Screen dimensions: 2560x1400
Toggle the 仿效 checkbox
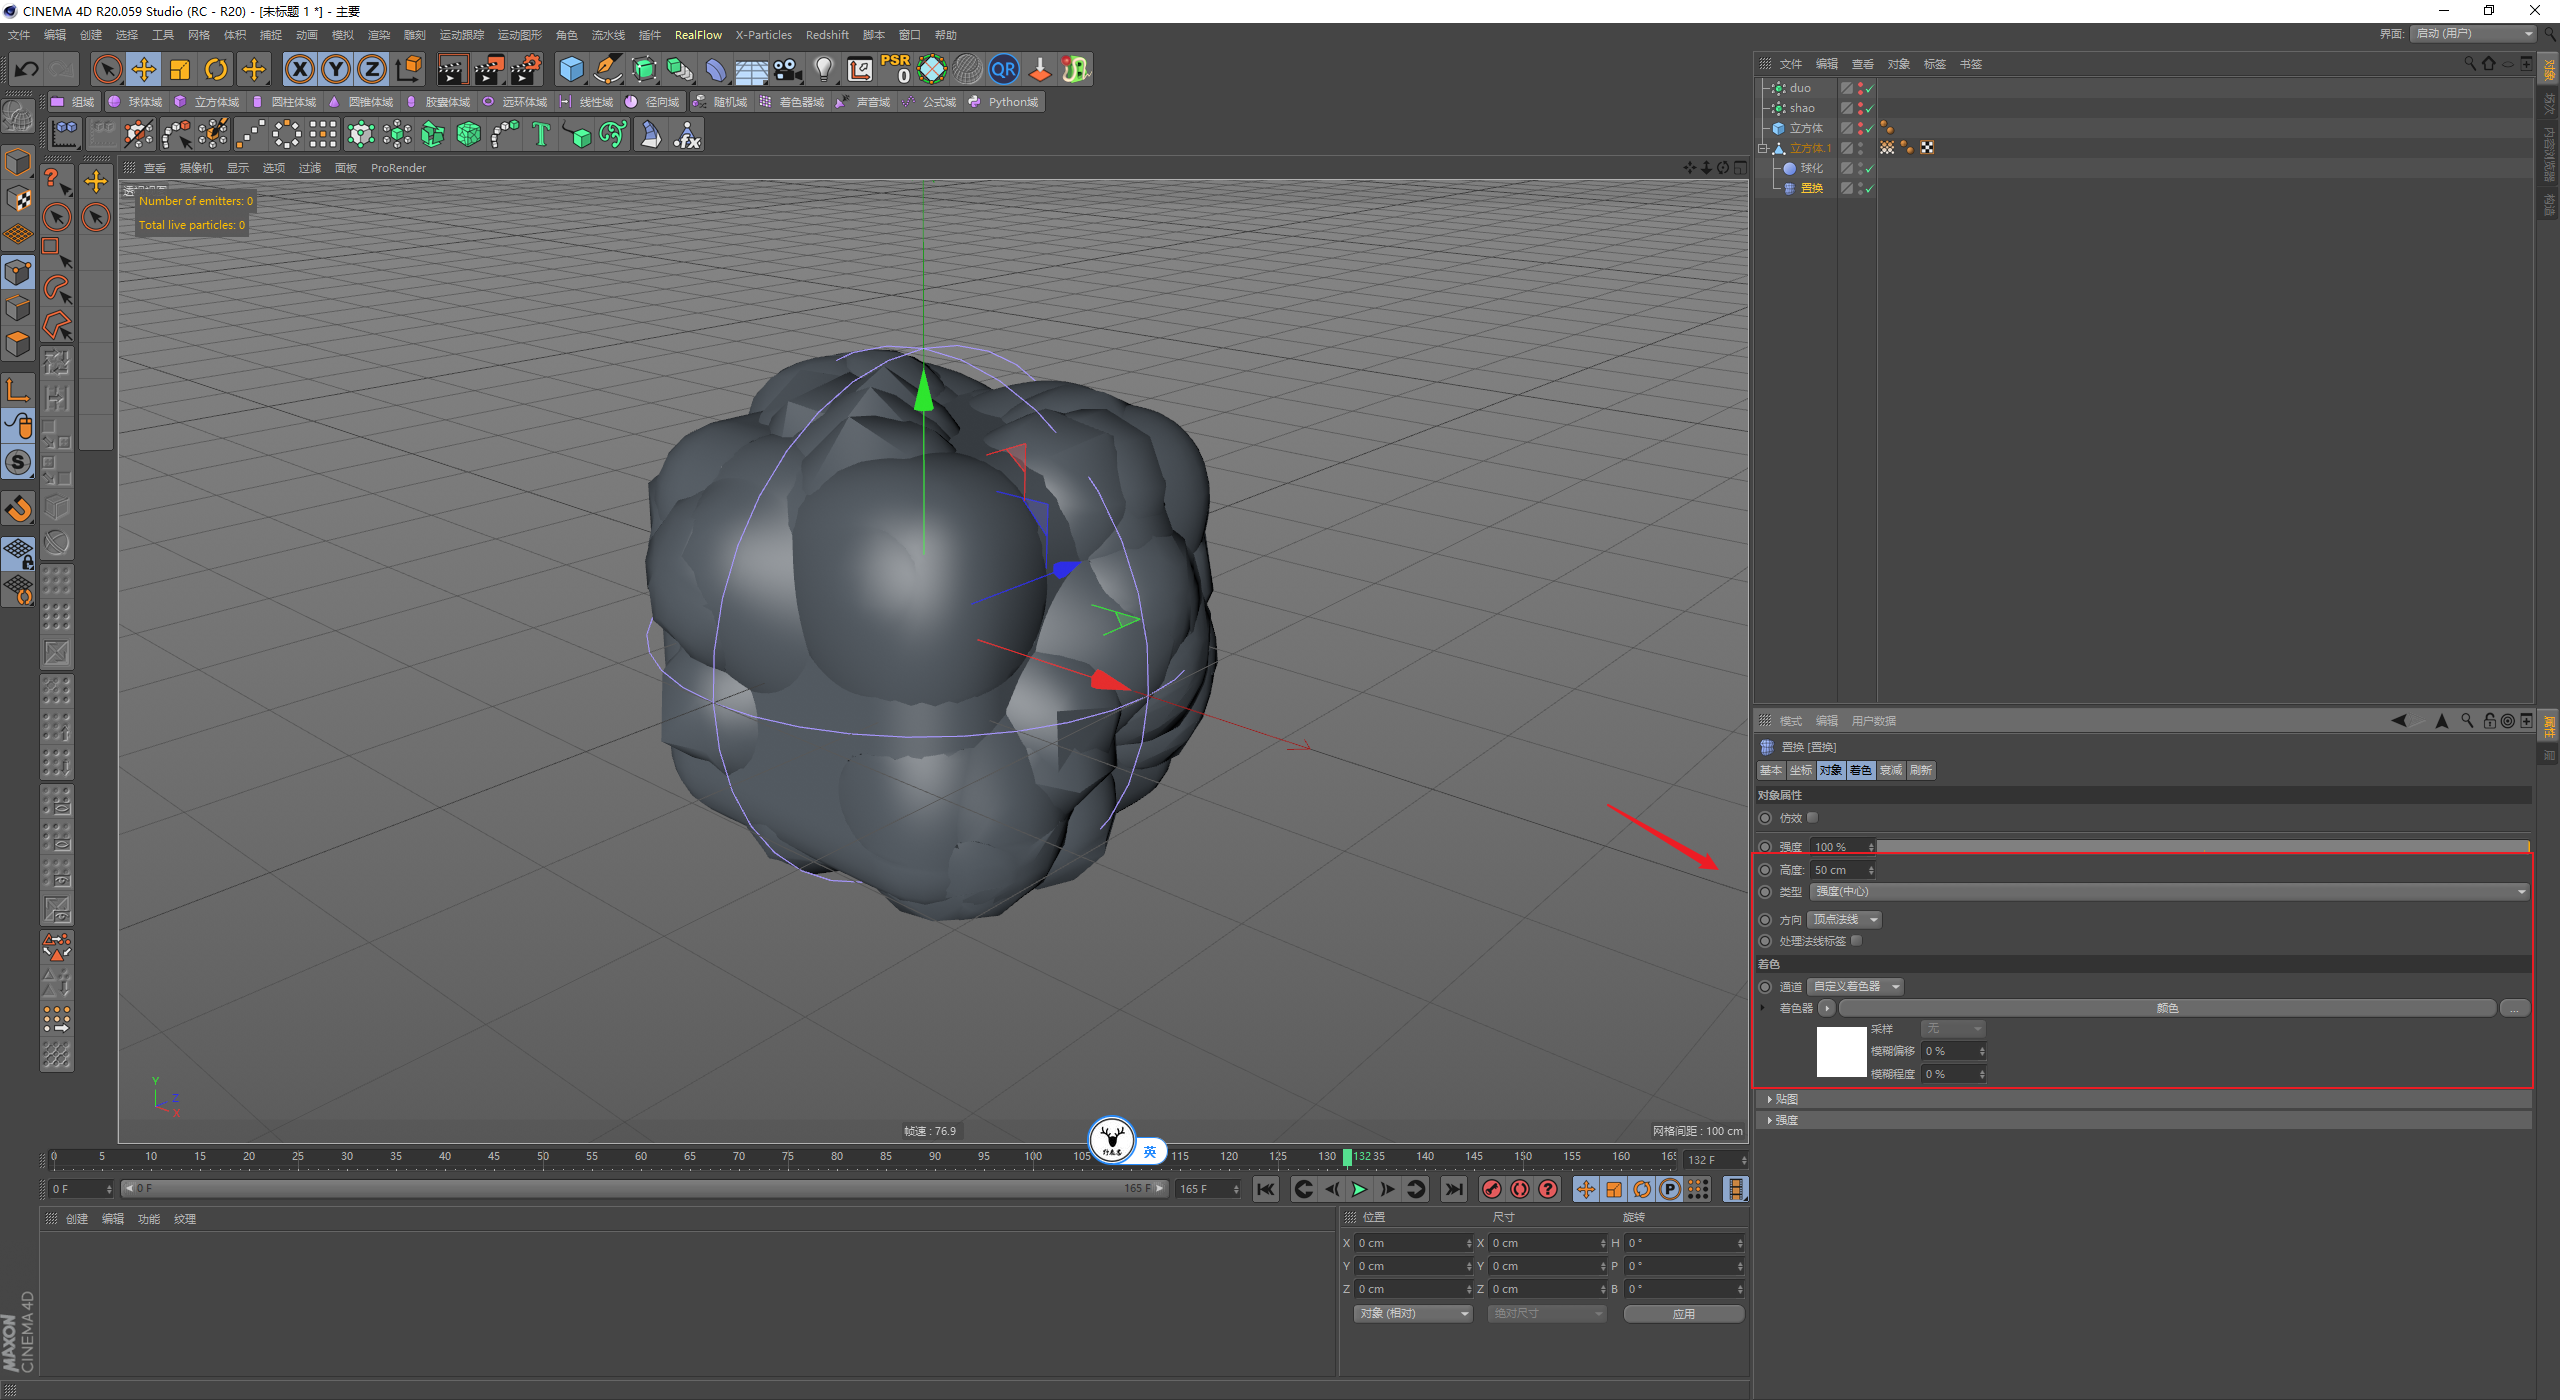pos(1812,818)
